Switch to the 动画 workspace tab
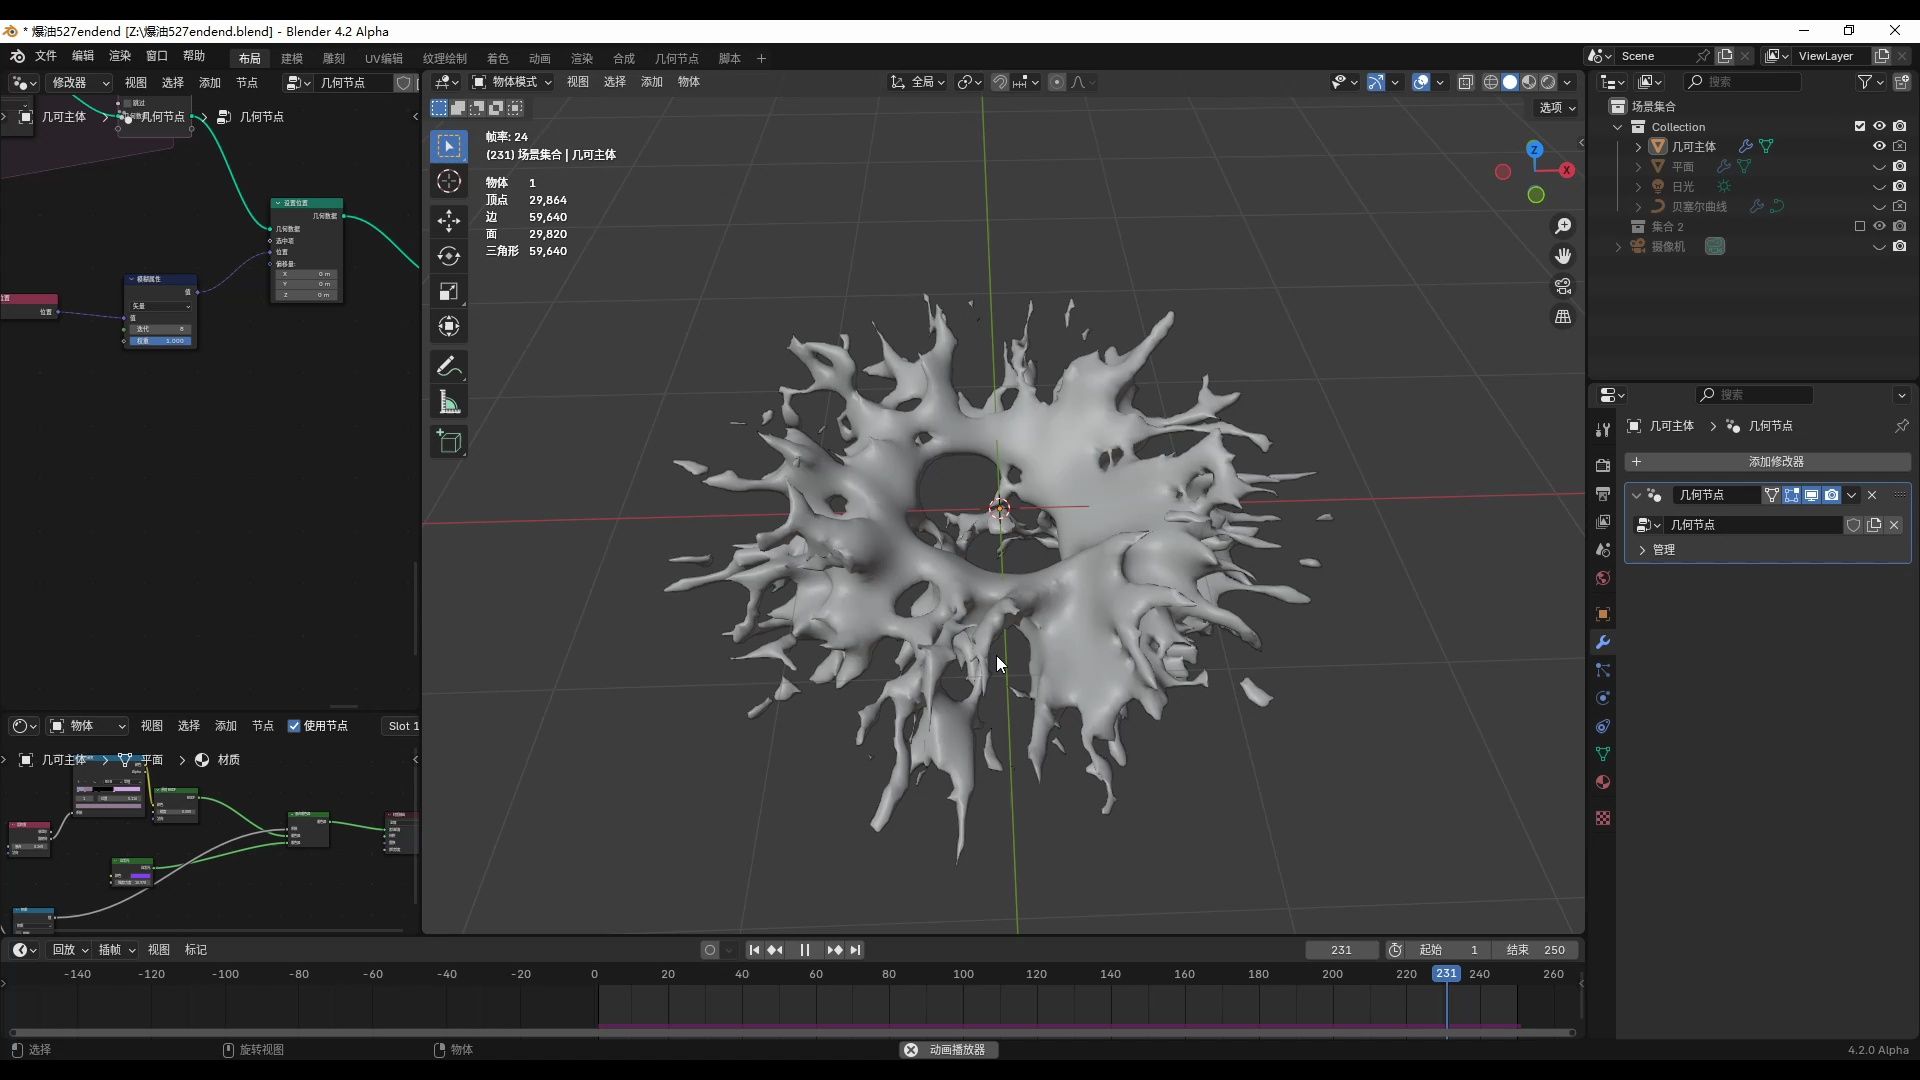The width and height of the screenshot is (1920, 1080). point(540,58)
